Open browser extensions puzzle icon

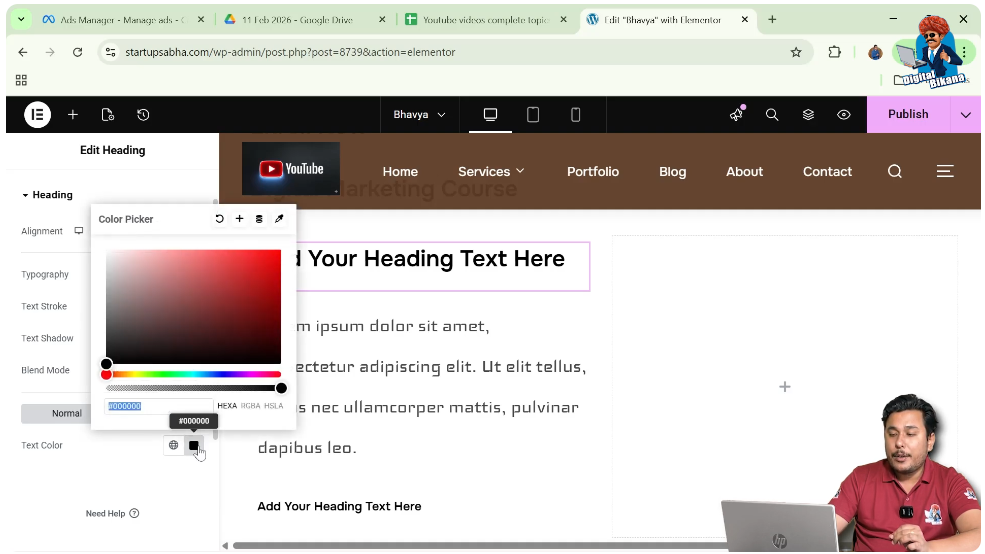tap(834, 52)
